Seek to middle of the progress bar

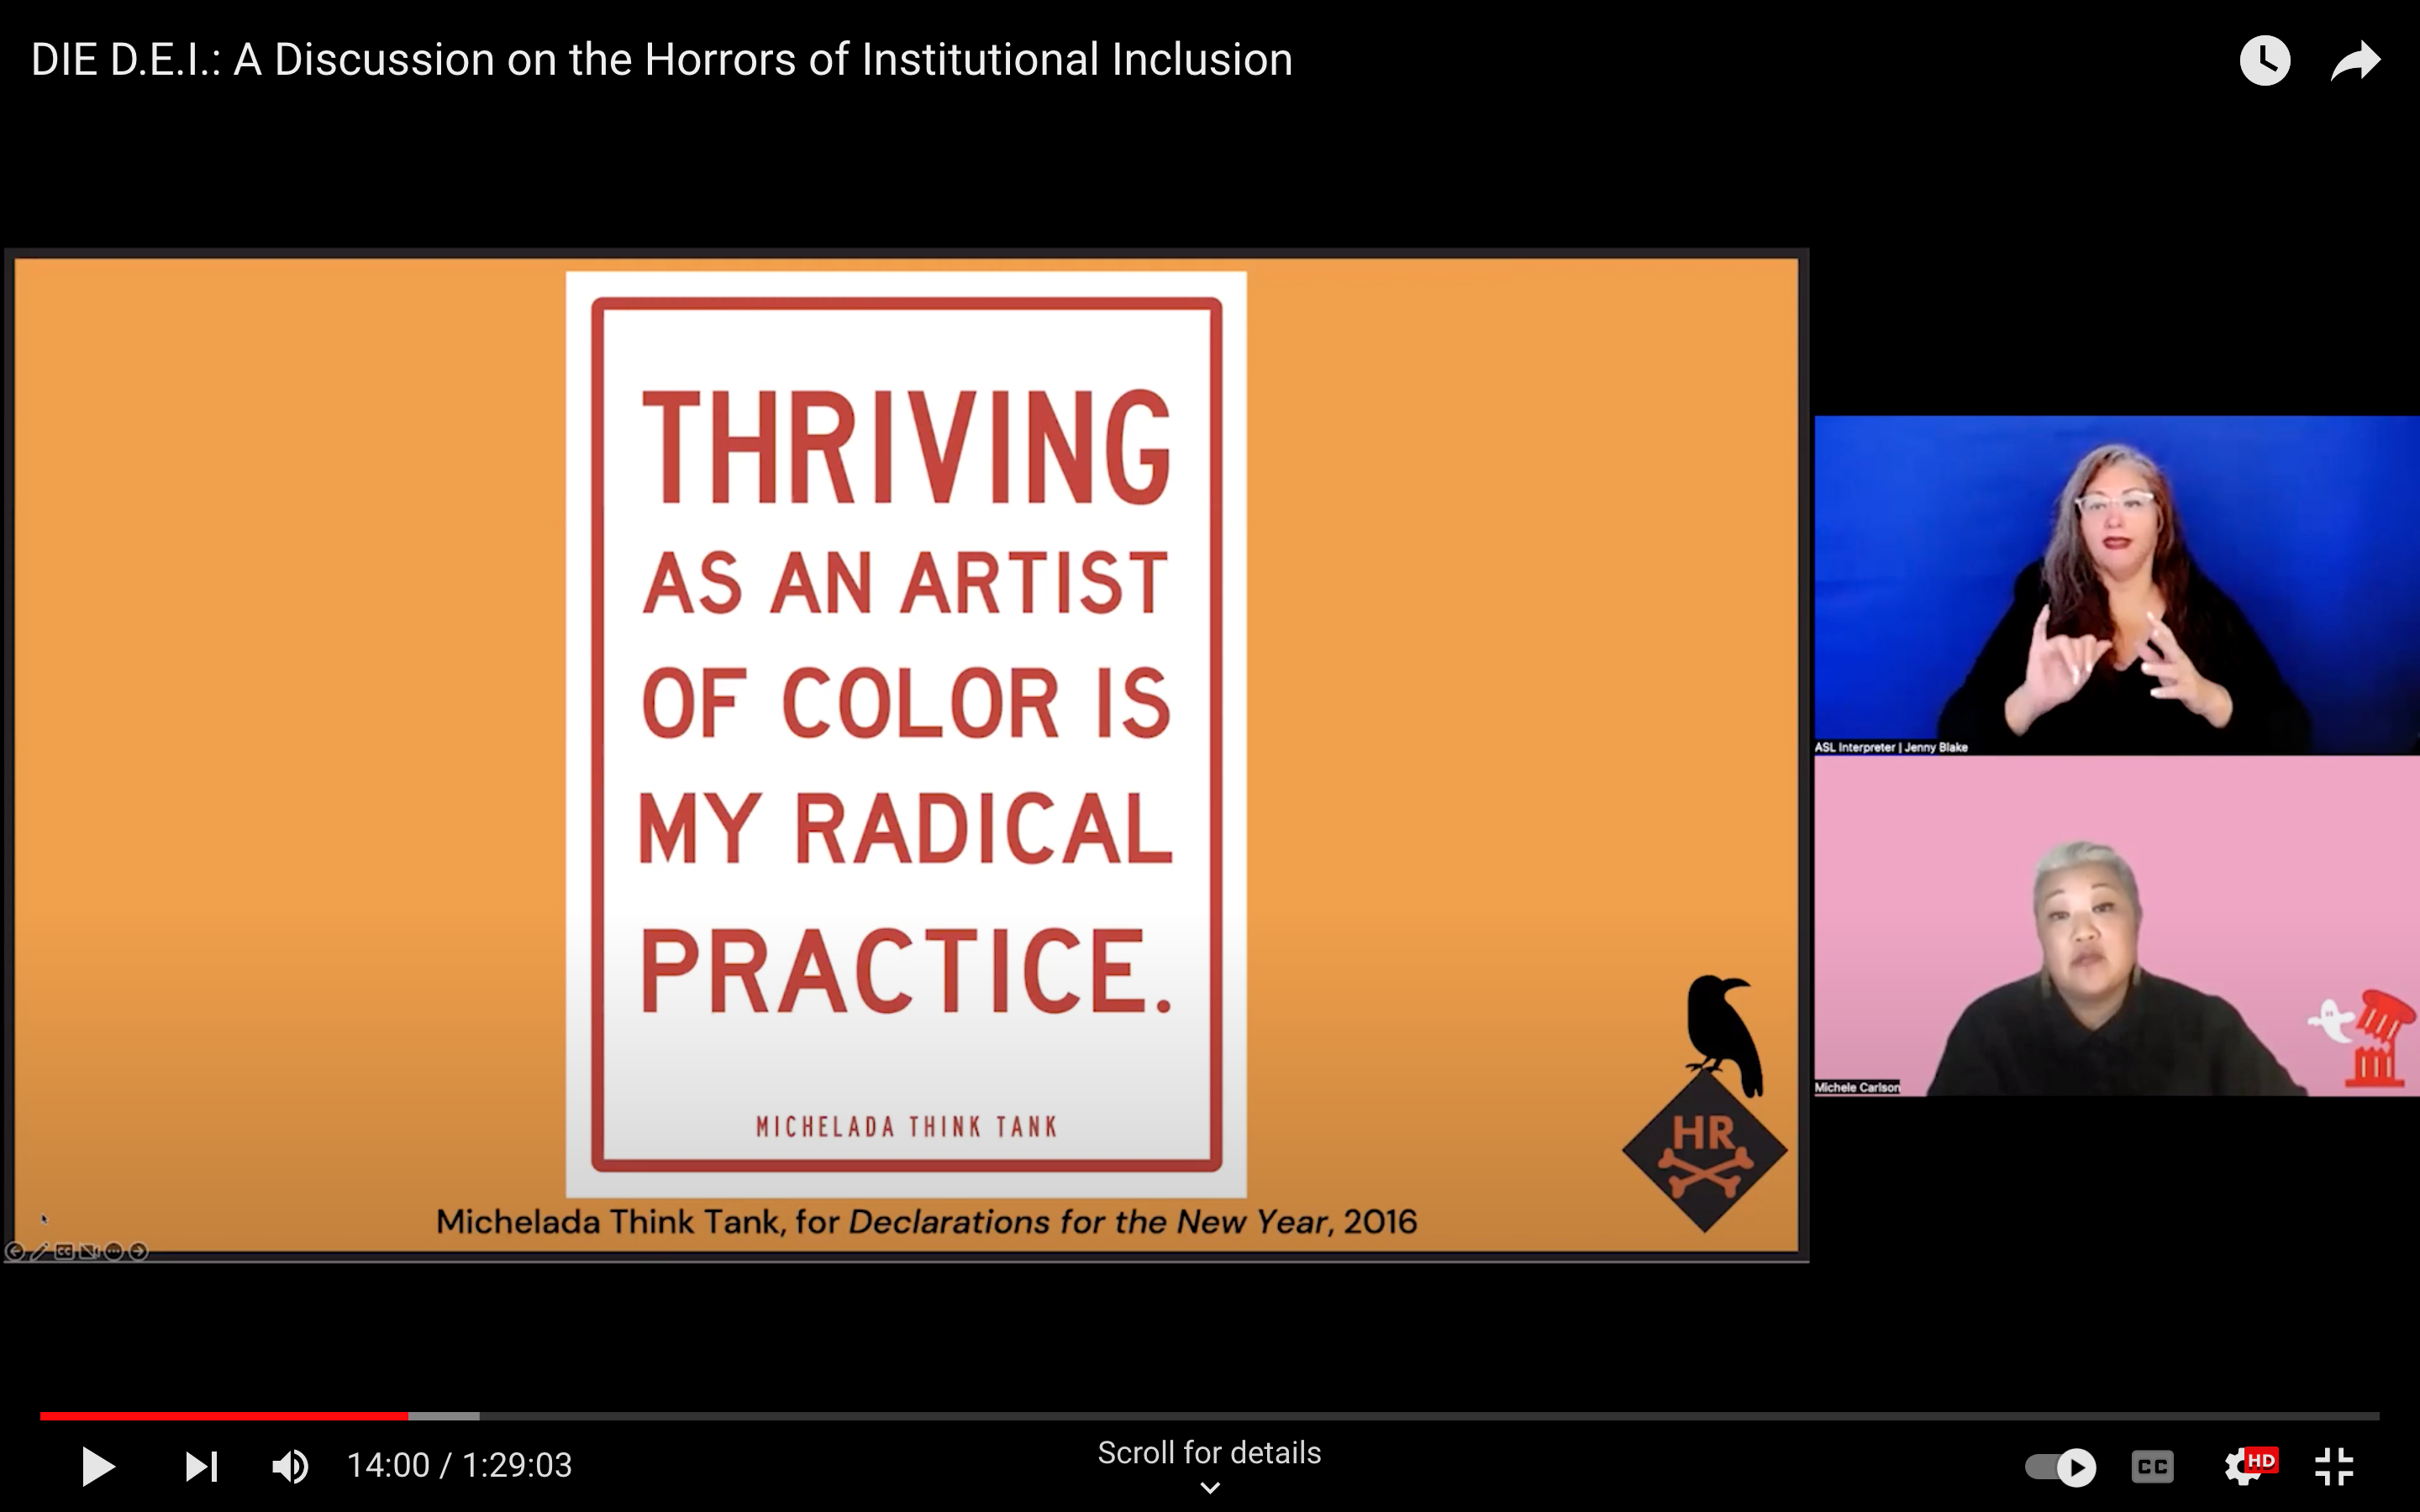point(1209,1416)
